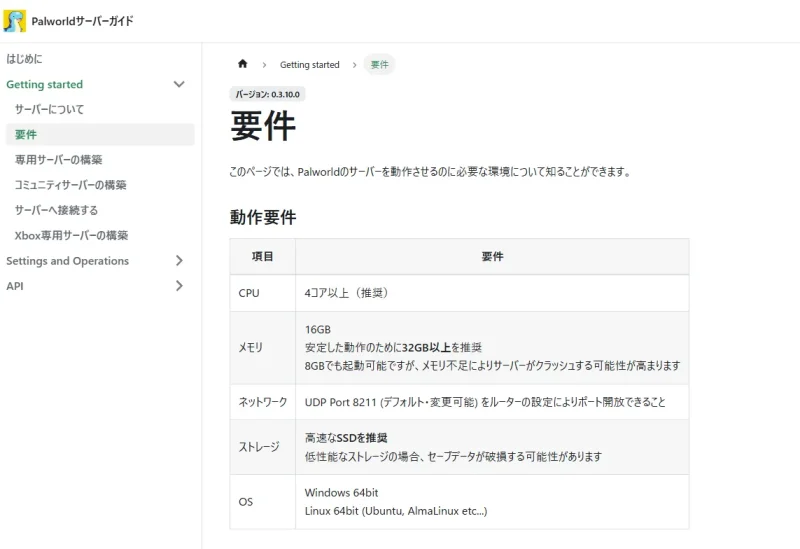Click the Linux 64bit (Ubuntu, AlmaLinux etc...) text
Image resolution: width=800 pixels, height=549 pixels.
[x=396, y=511]
